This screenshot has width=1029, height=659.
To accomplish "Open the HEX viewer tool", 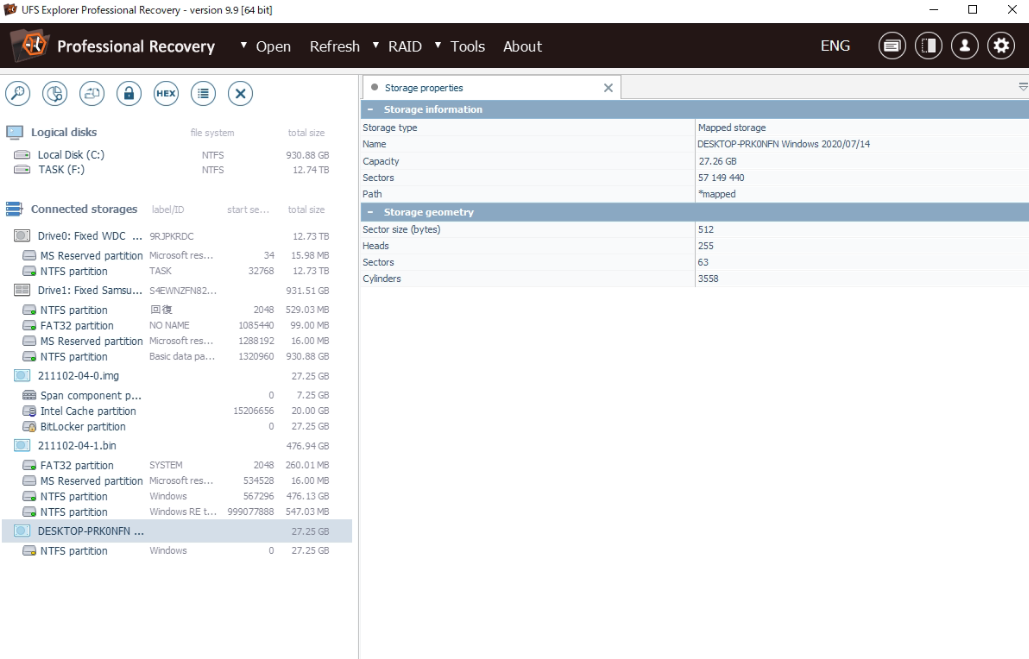I will pos(166,93).
